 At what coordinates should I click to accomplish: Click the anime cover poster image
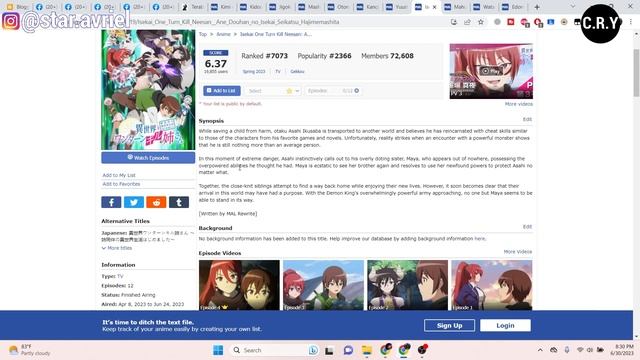(x=148, y=90)
